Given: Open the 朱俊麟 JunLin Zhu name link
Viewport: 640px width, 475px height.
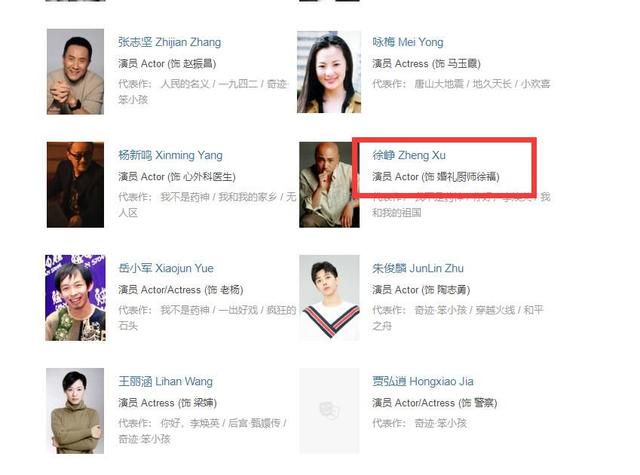Looking at the screenshot, I should click(x=418, y=268).
